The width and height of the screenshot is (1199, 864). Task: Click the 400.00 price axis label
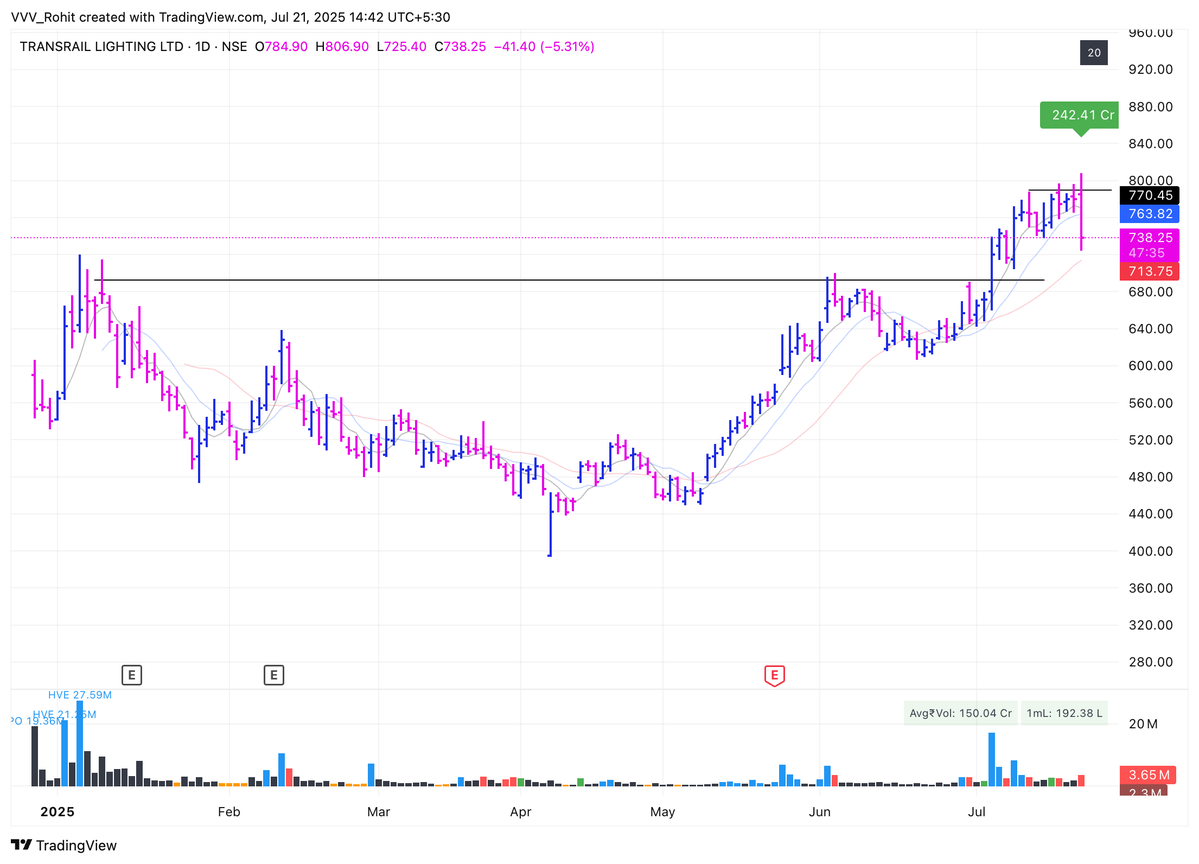tap(1150, 551)
